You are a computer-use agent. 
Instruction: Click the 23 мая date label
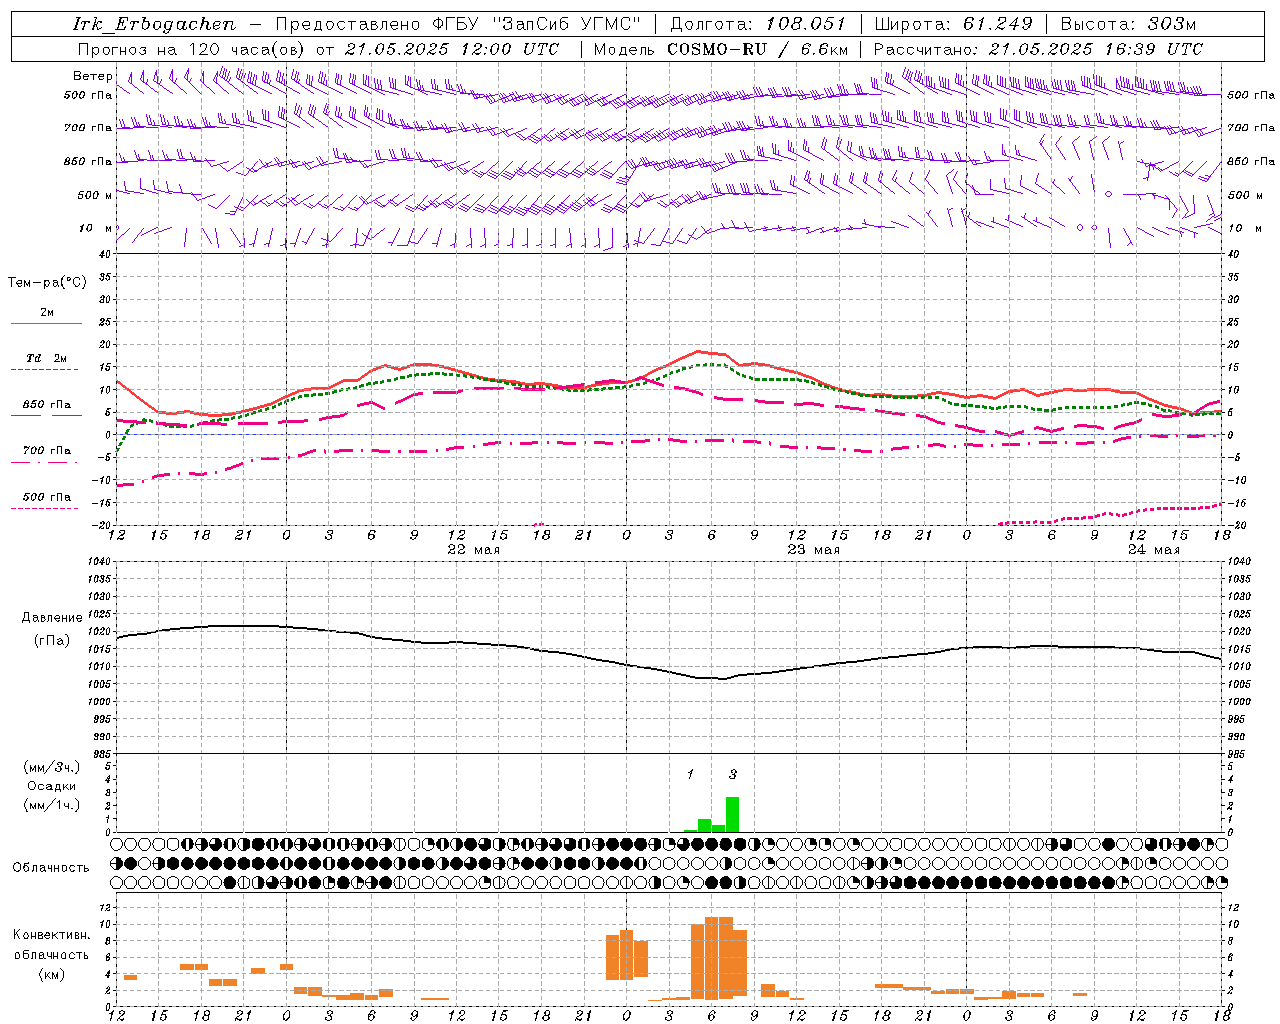(814, 550)
